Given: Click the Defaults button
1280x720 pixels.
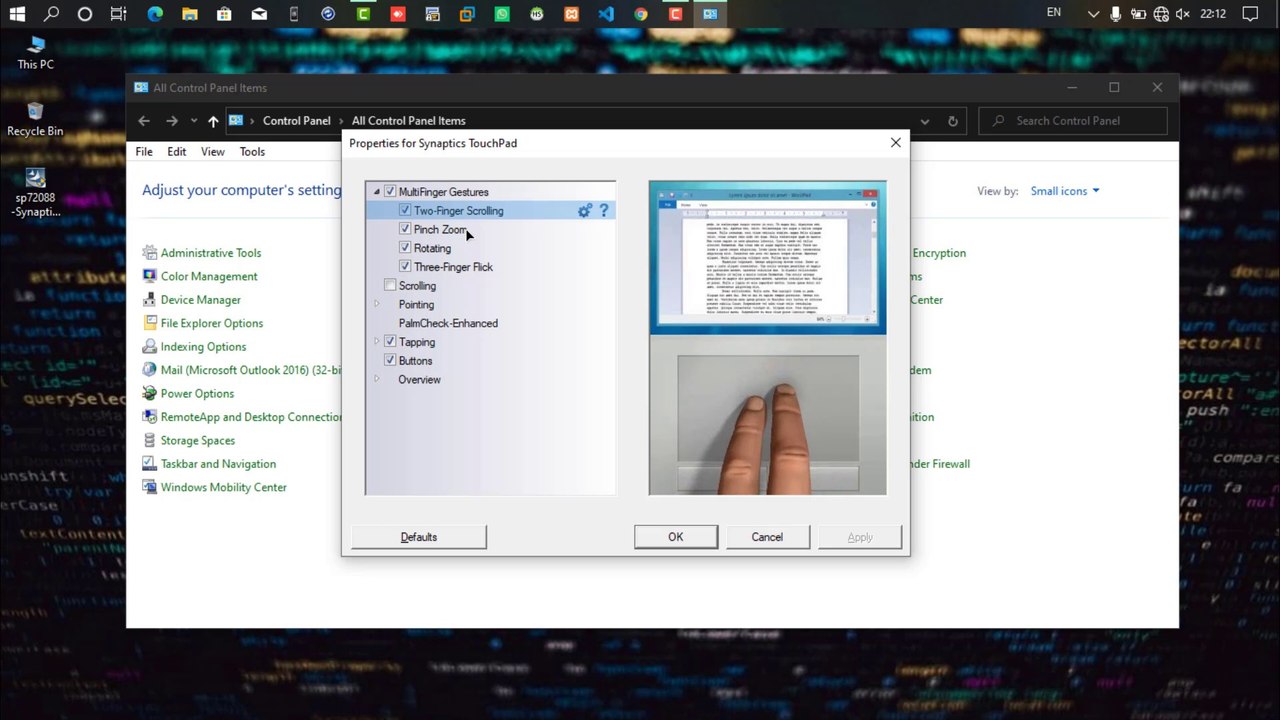Looking at the screenshot, I should click(x=419, y=537).
